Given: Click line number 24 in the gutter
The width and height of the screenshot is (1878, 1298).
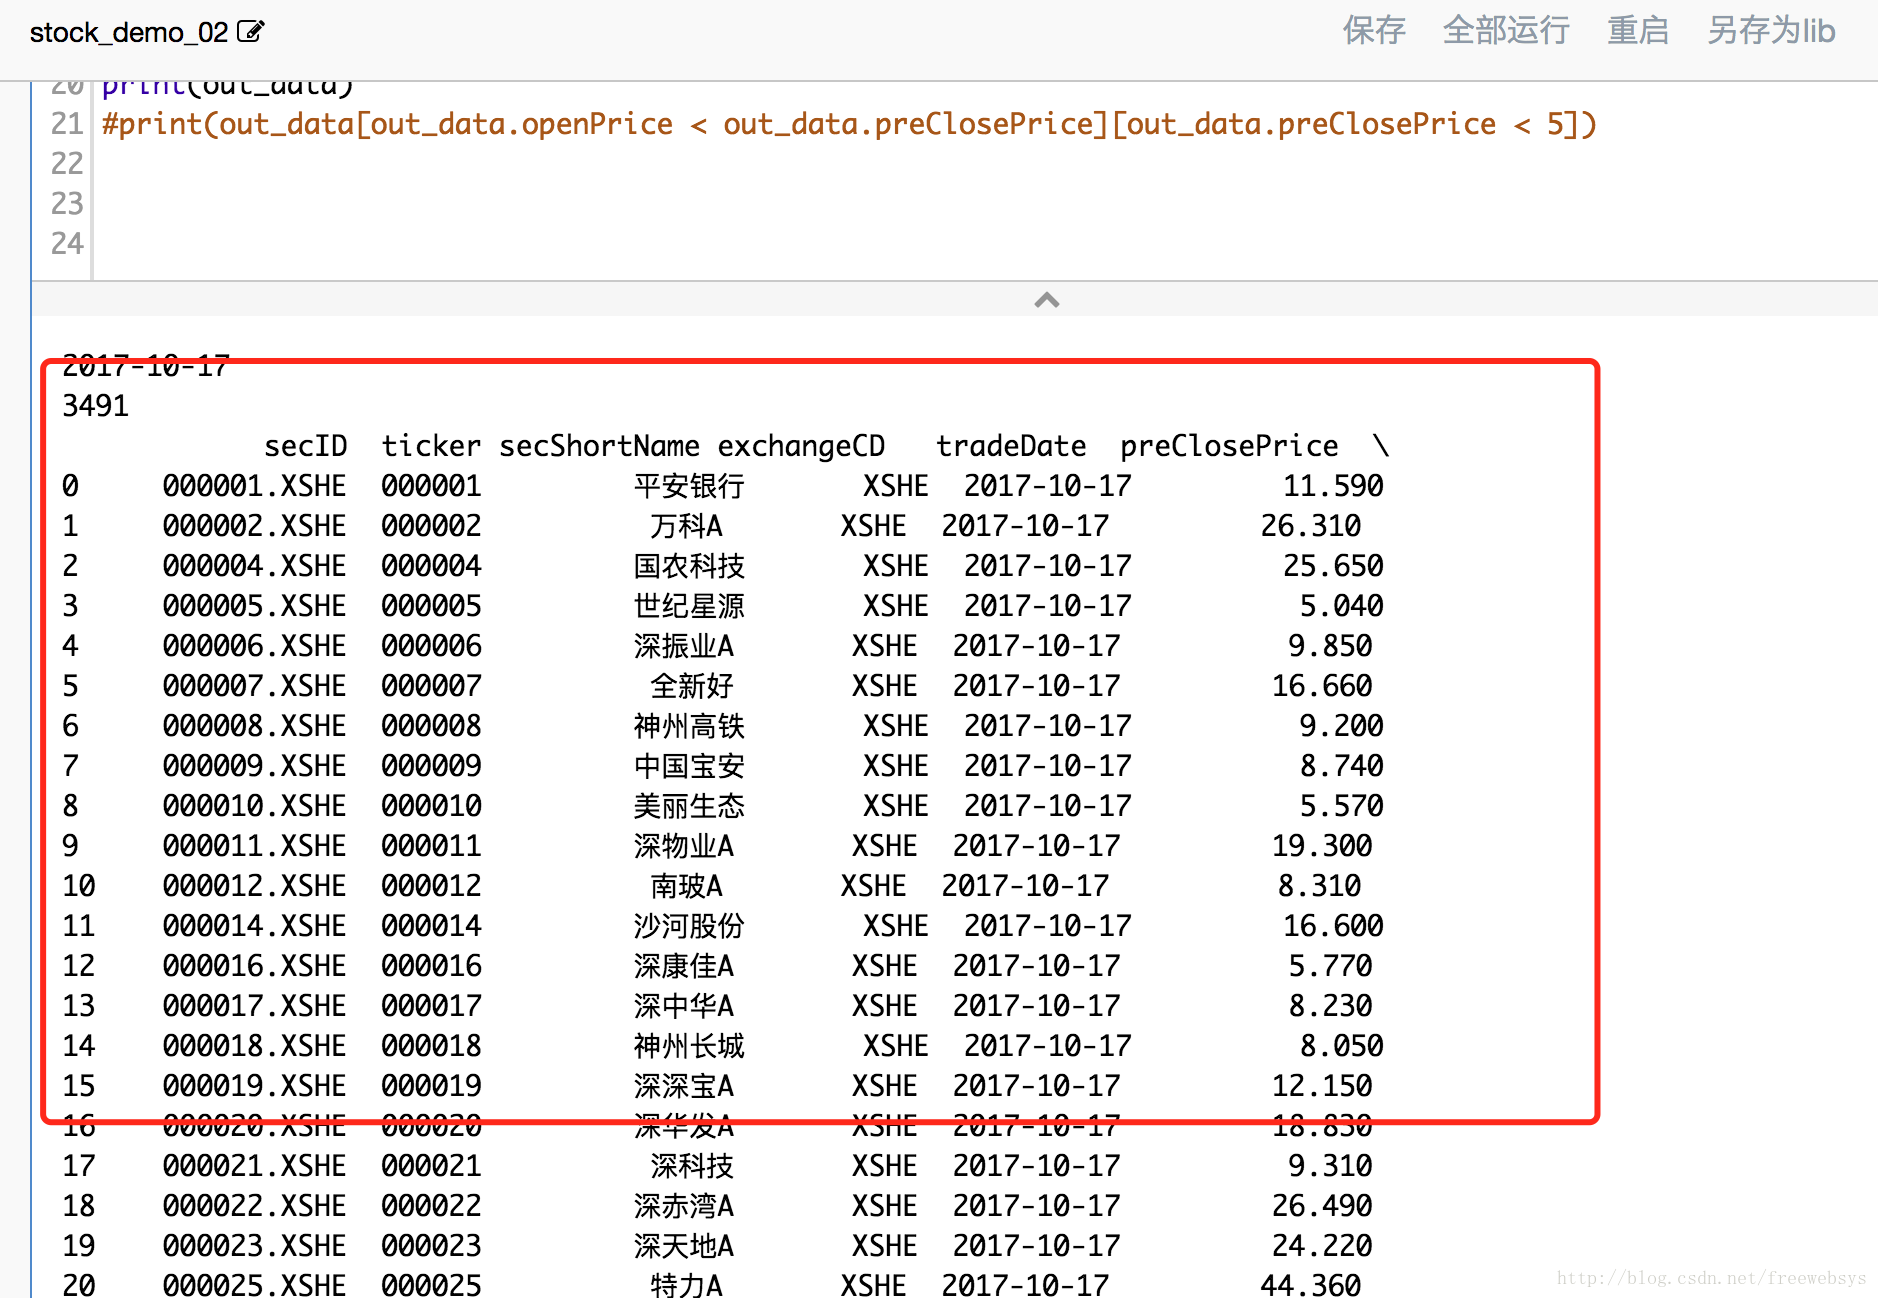Looking at the screenshot, I should [x=67, y=243].
